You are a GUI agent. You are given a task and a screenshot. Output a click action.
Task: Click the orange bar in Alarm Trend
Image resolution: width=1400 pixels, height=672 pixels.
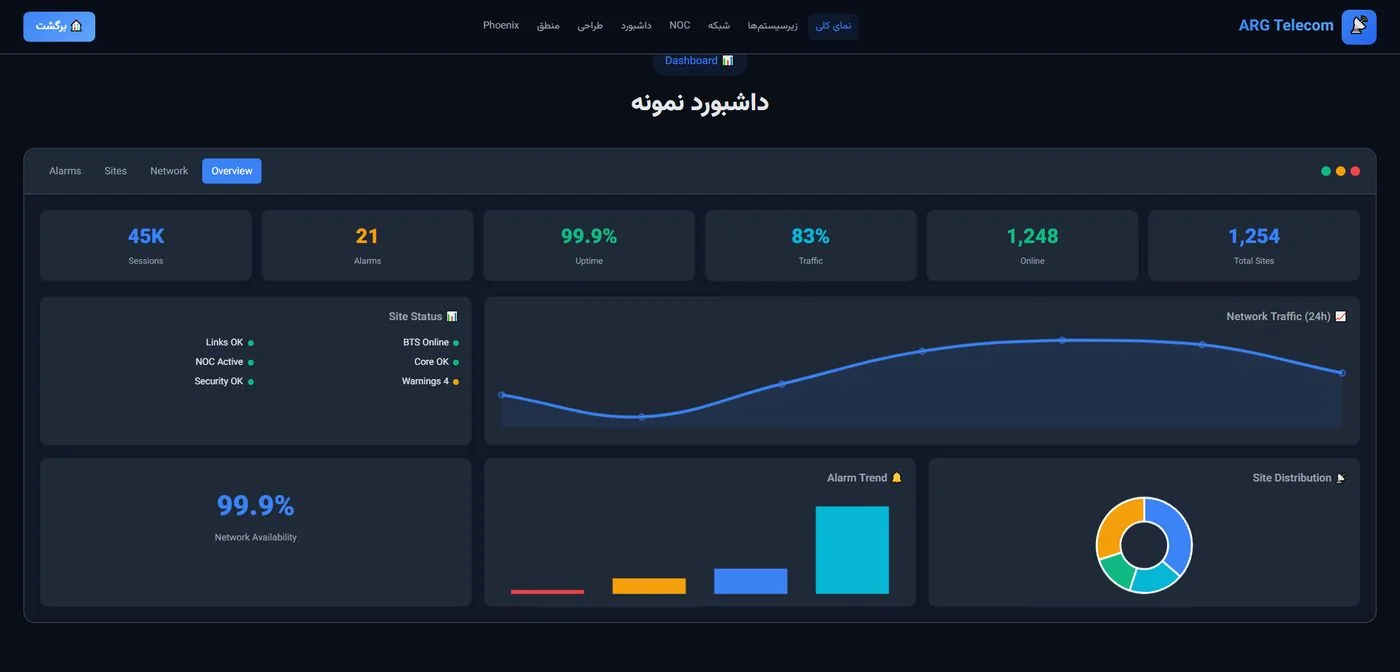click(x=649, y=586)
